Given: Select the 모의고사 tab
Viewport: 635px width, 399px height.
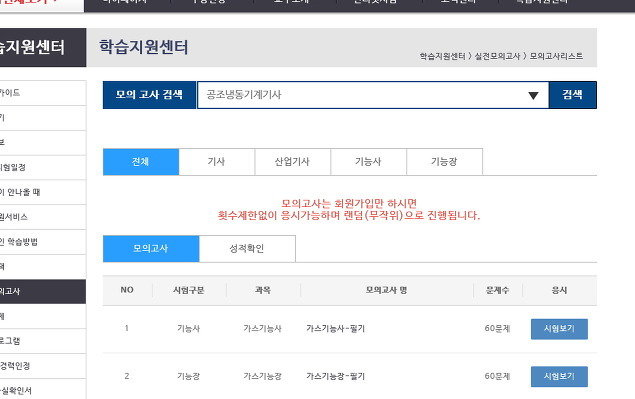Looking at the screenshot, I should [x=151, y=248].
